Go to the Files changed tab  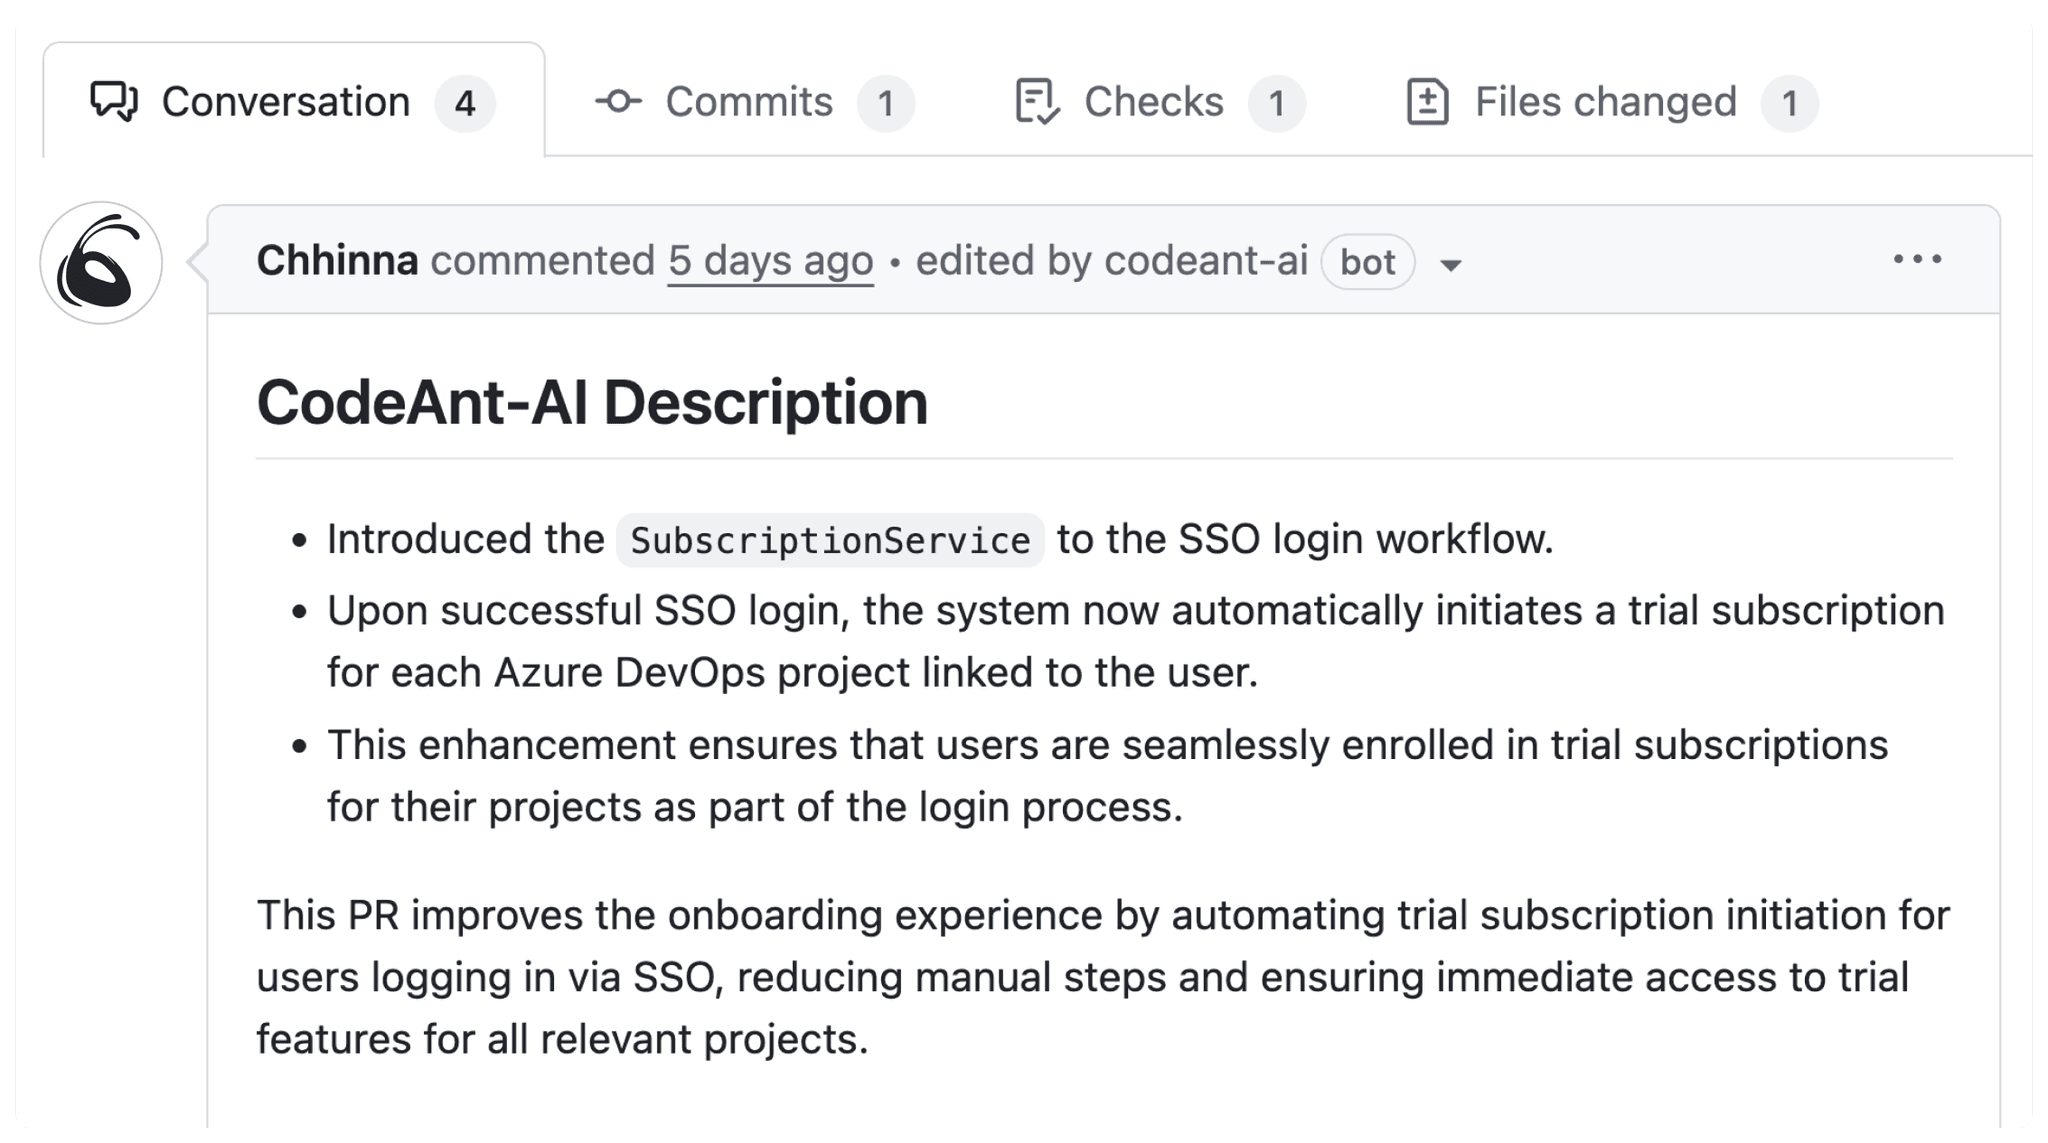click(1611, 102)
